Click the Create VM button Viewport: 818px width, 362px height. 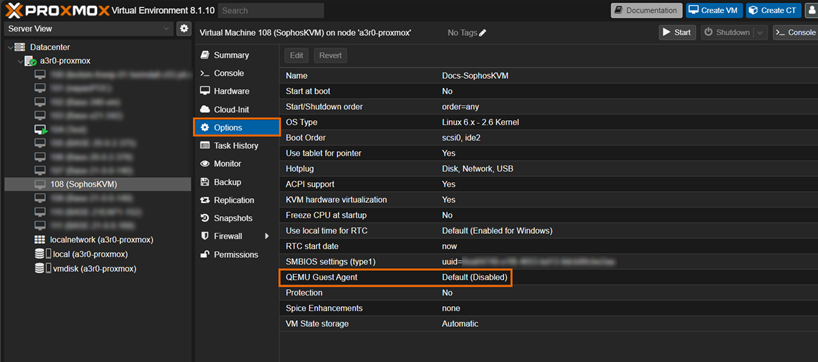tap(714, 10)
